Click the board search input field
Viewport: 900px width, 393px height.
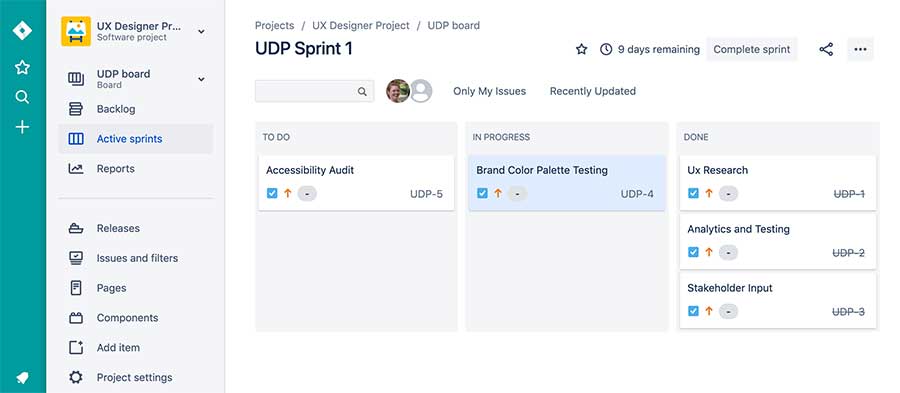click(x=315, y=91)
